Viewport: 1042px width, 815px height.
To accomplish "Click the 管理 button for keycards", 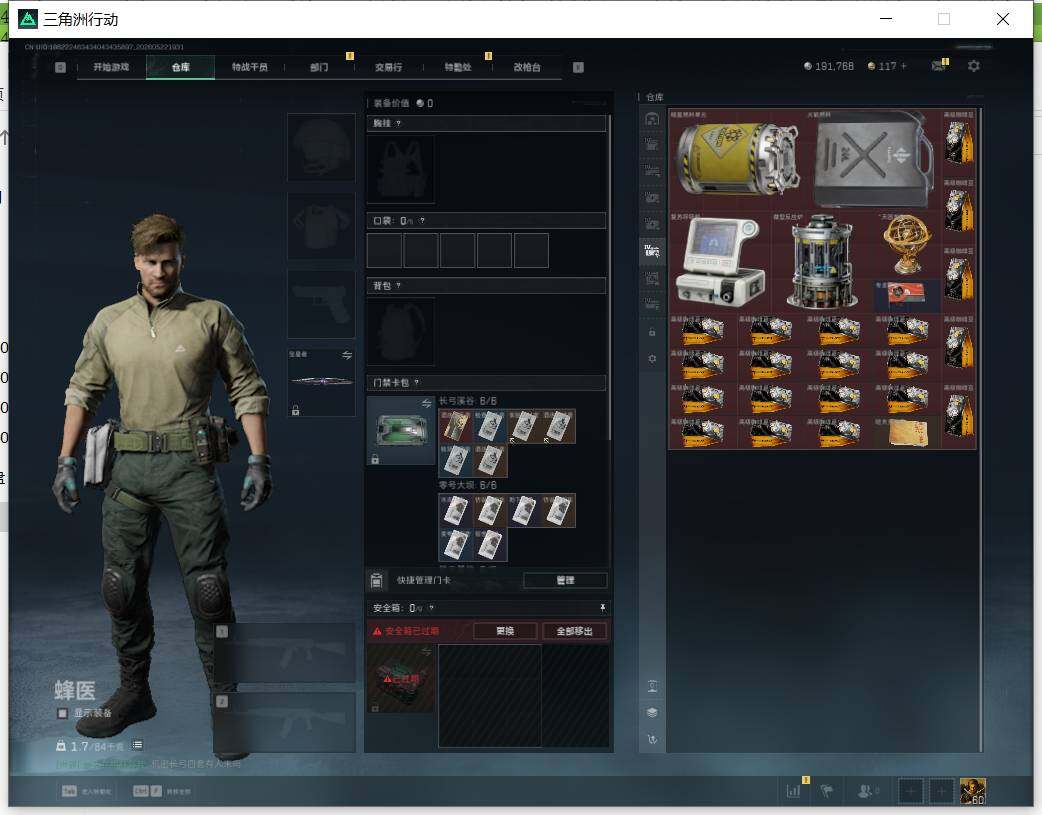I will pos(565,580).
